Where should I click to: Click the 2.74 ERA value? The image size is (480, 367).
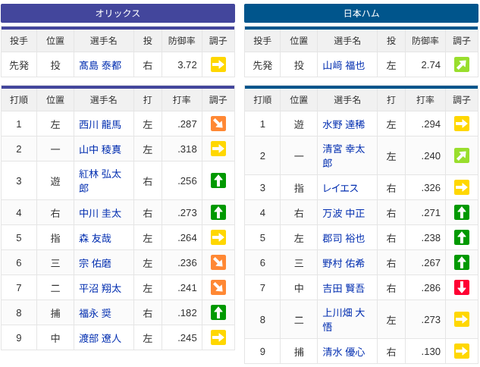click(x=431, y=65)
